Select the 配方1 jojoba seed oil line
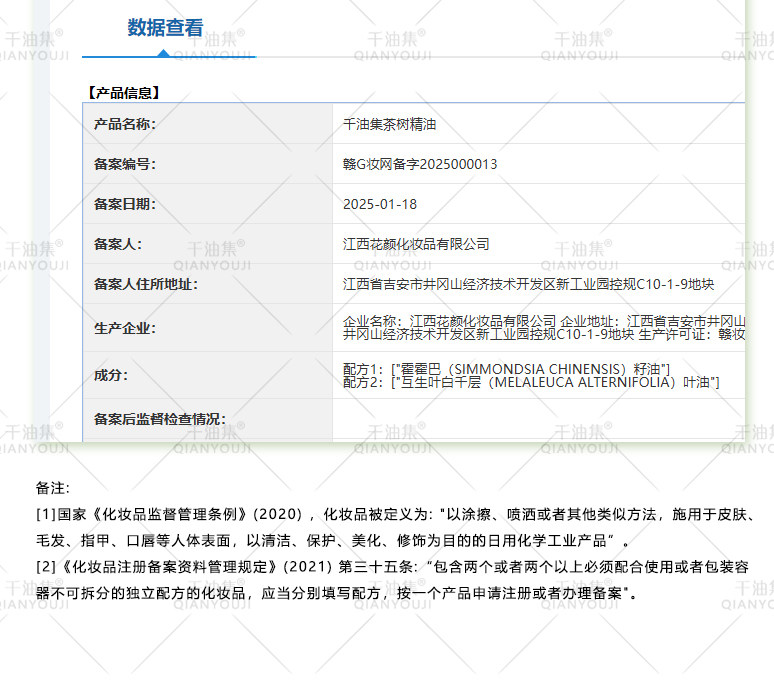This screenshot has width=774, height=688. tap(506, 369)
